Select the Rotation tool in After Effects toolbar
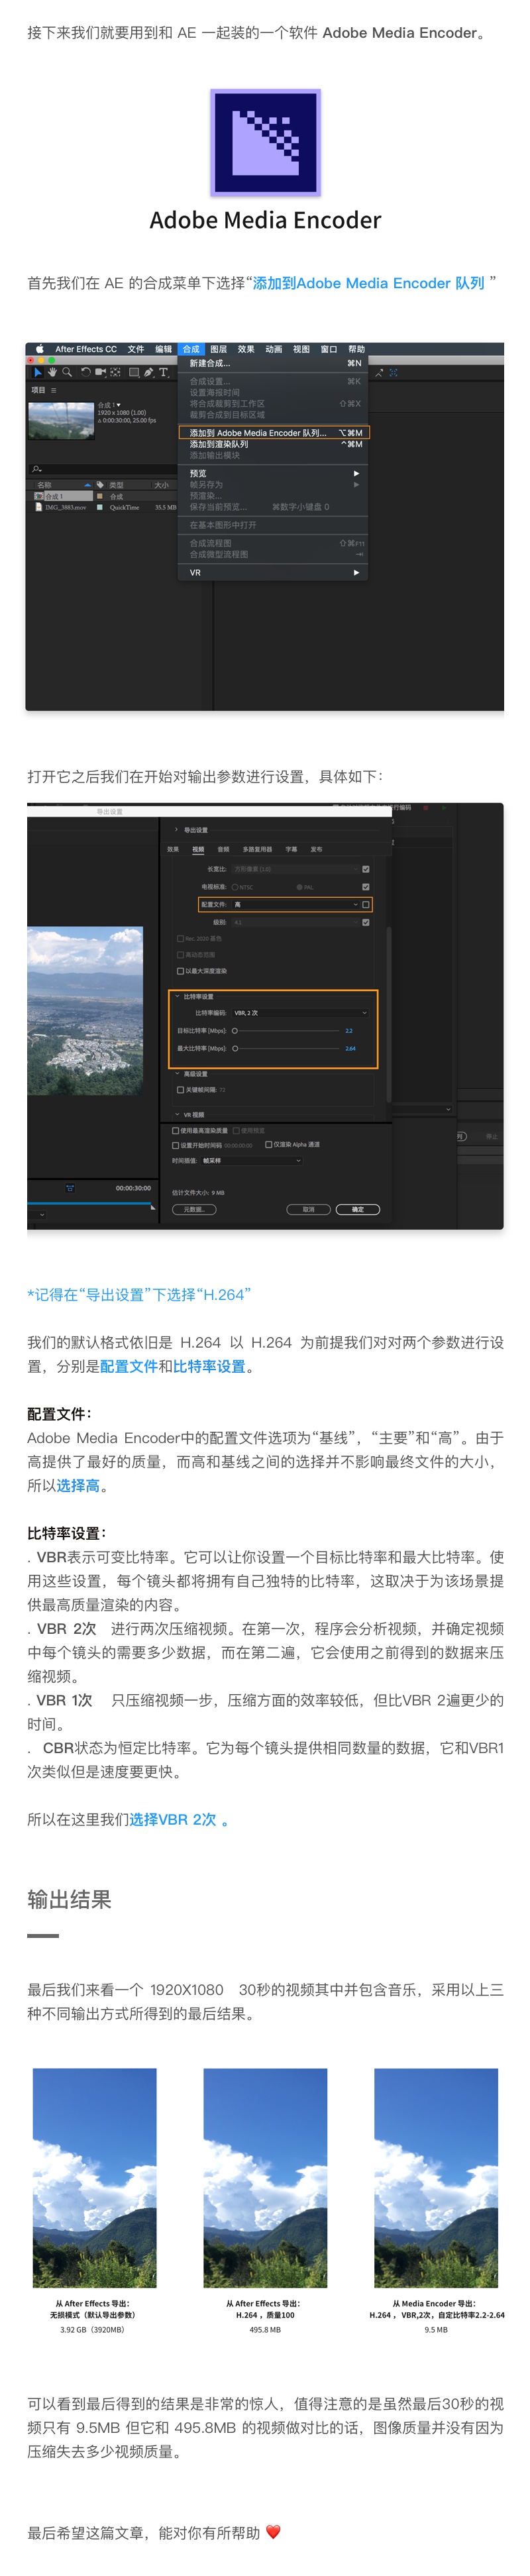The width and height of the screenshot is (530, 2576). 86,372
